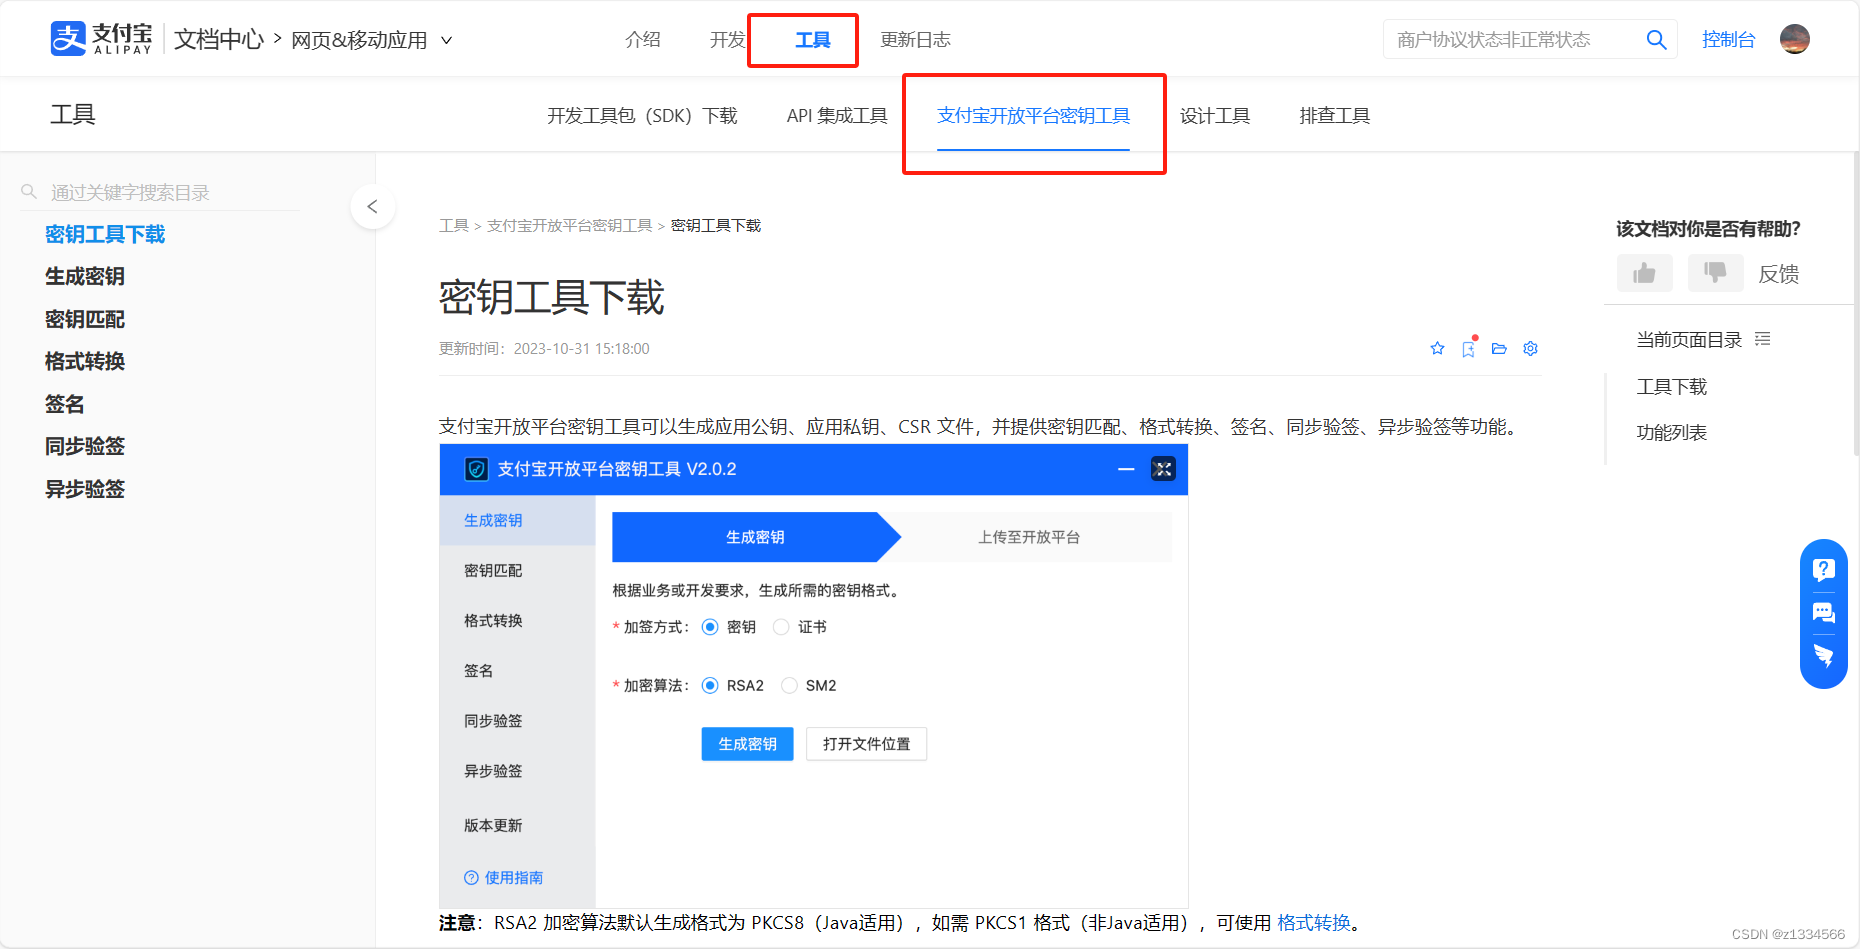Open the API 集成工具 tab
Image resolution: width=1860 pixels, height=949 pixels.
coord(837,116)
